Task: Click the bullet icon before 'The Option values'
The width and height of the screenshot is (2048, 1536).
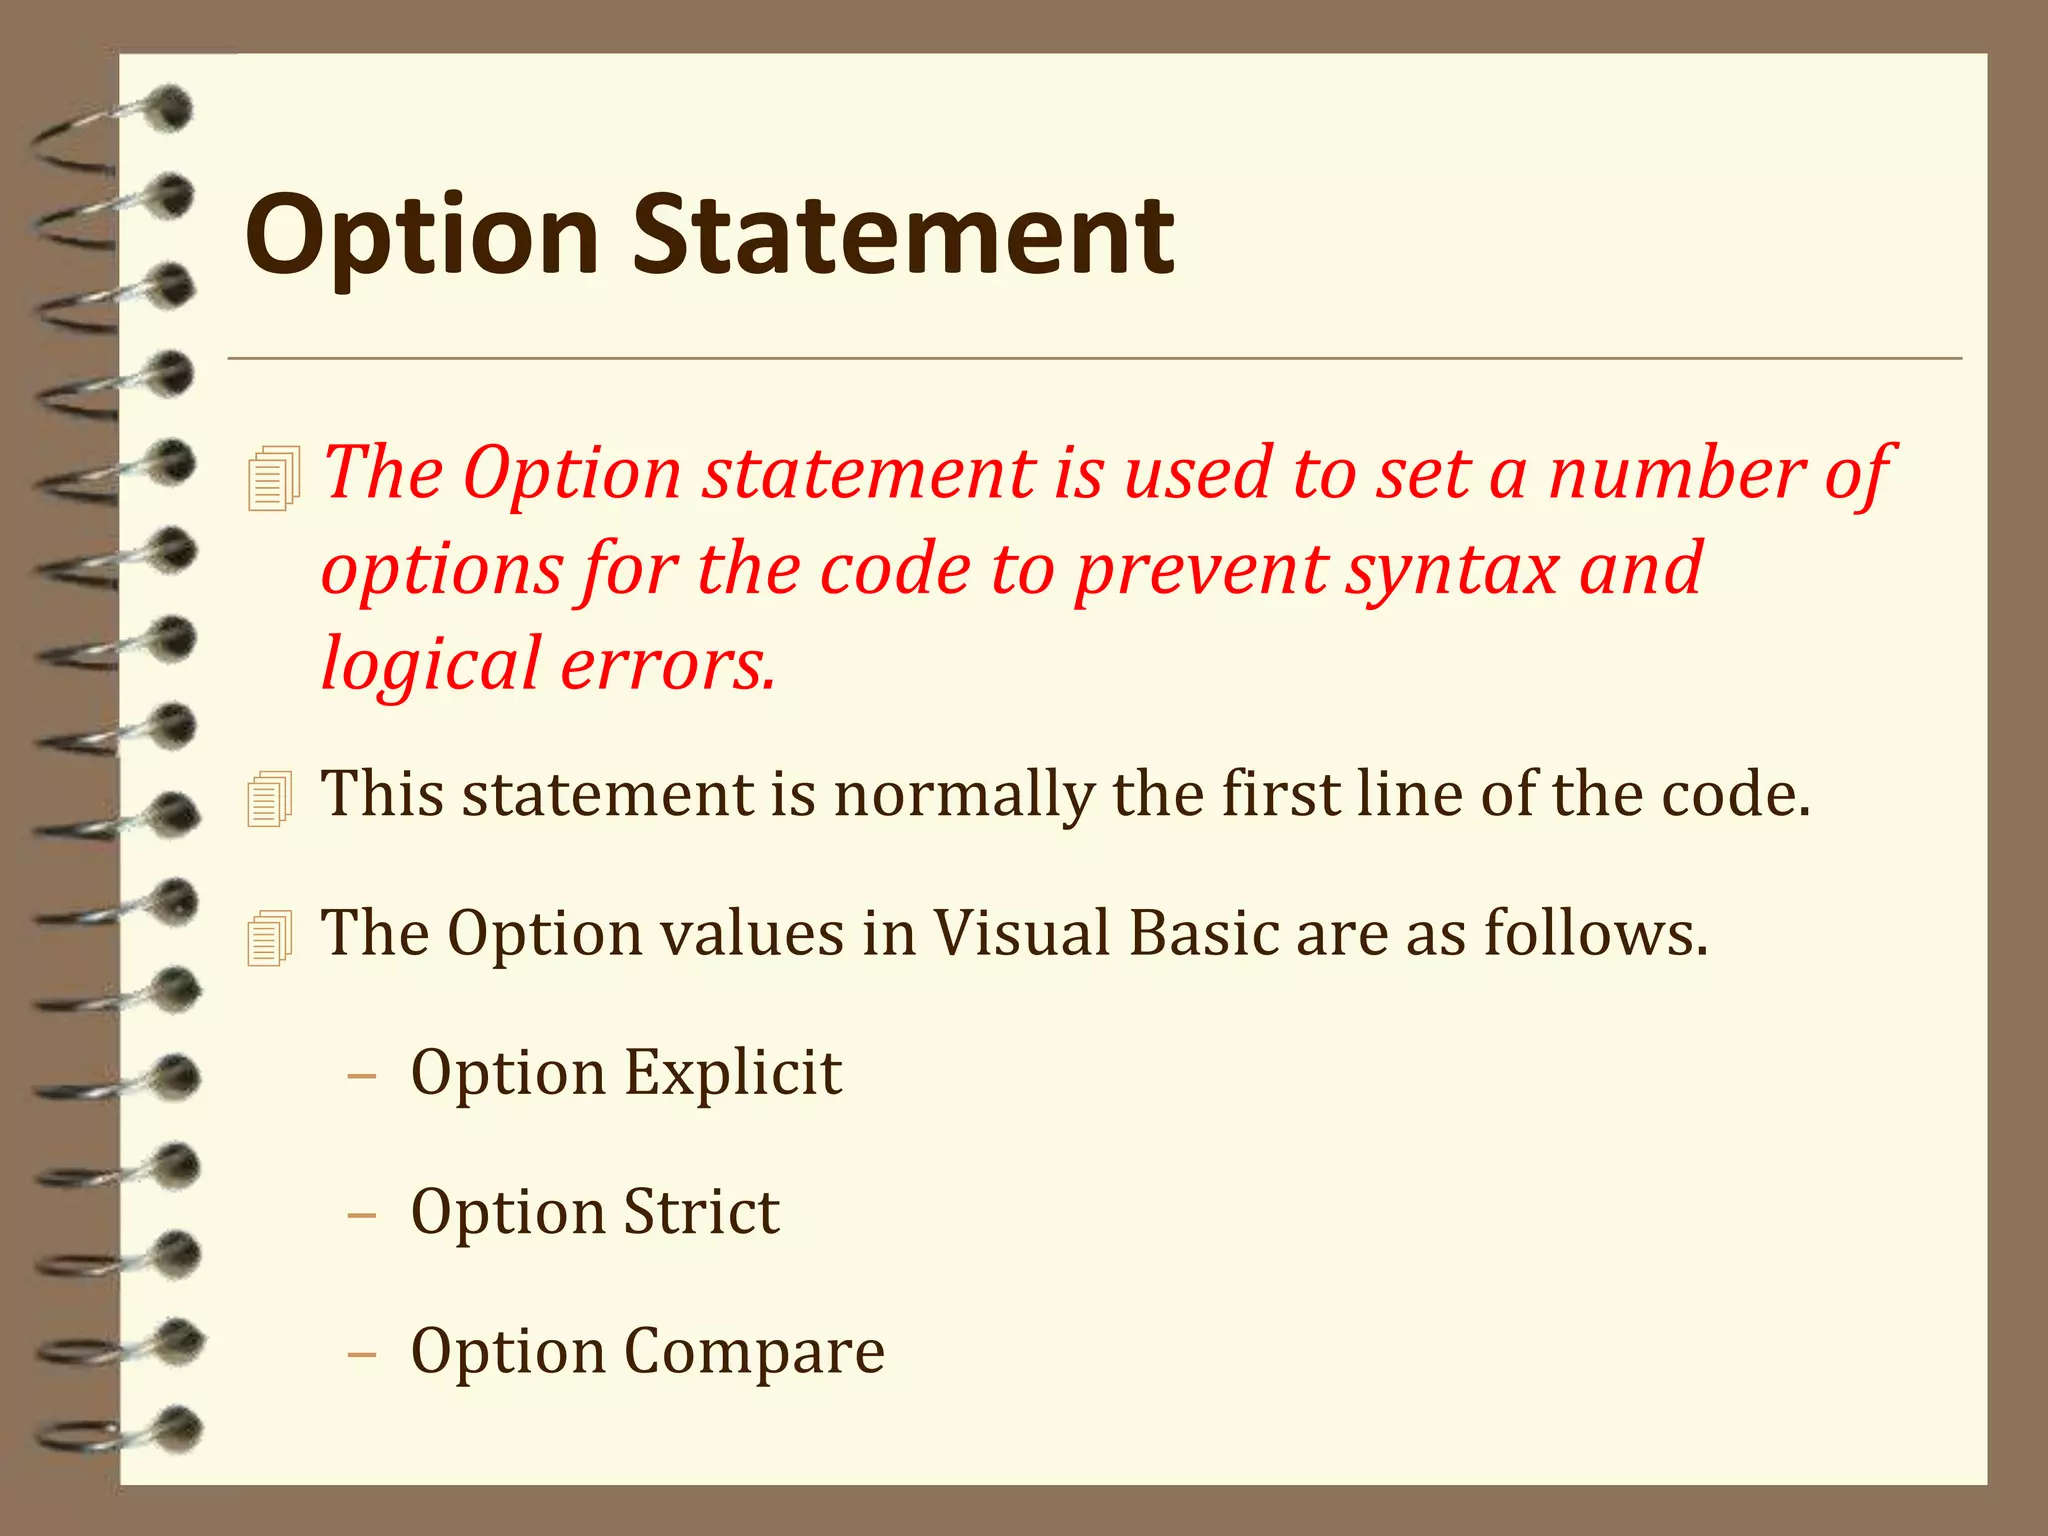Action: [x=270, y=938]
